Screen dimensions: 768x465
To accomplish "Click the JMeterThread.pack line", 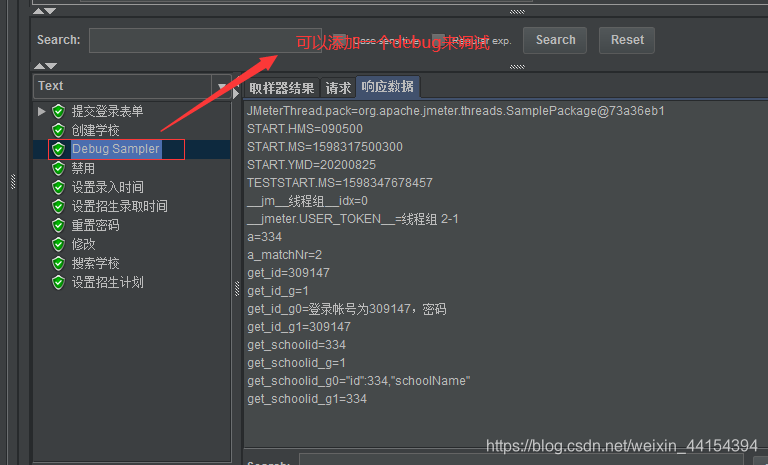I will [456, 111].
